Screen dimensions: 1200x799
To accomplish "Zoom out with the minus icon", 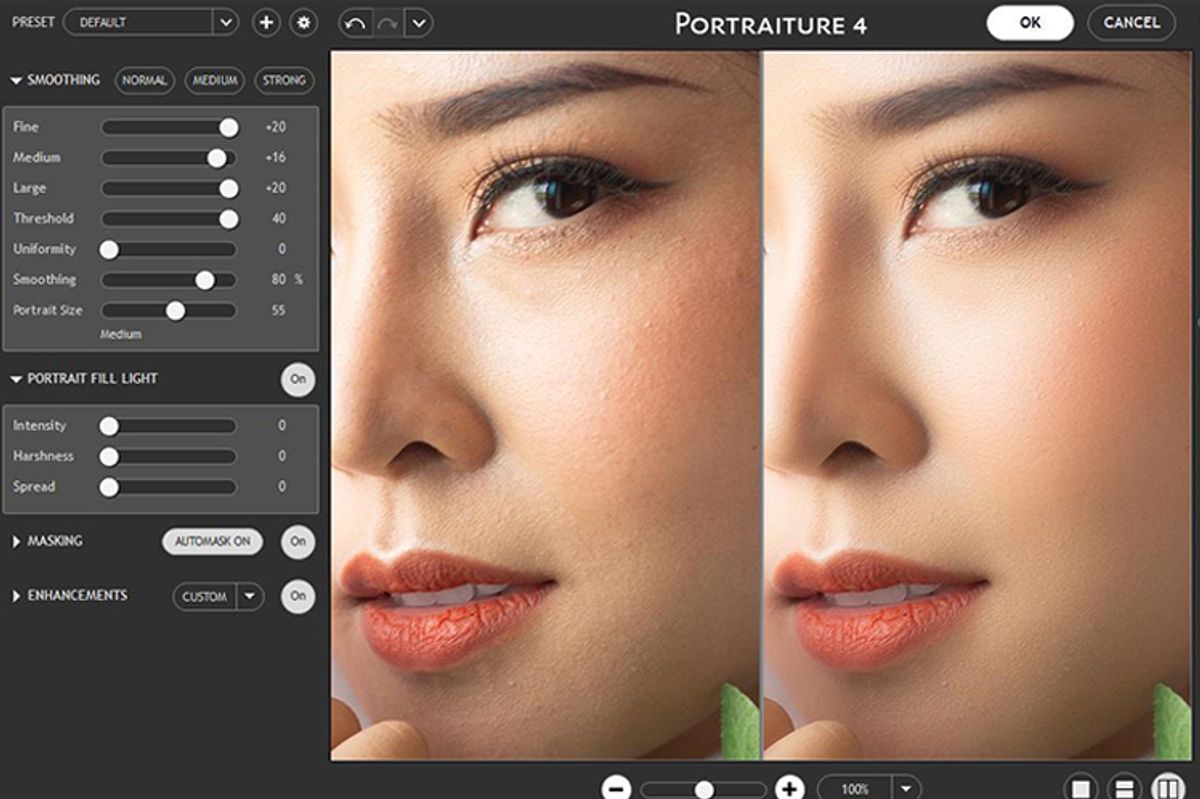I will (x=617, y=788).
